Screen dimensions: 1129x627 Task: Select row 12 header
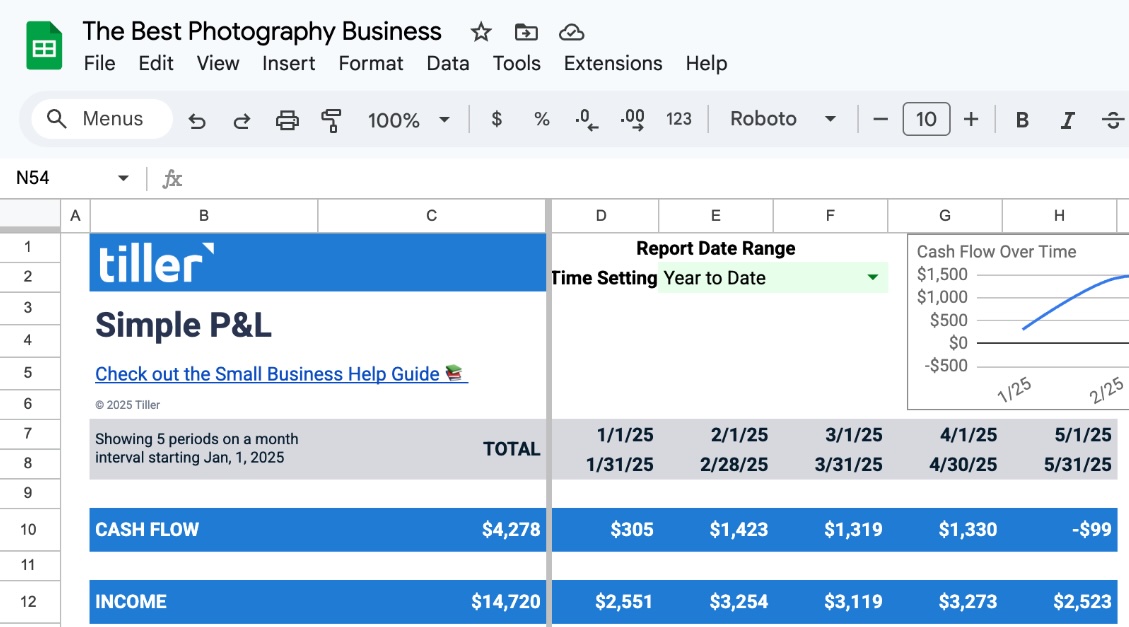click(29, 602)
